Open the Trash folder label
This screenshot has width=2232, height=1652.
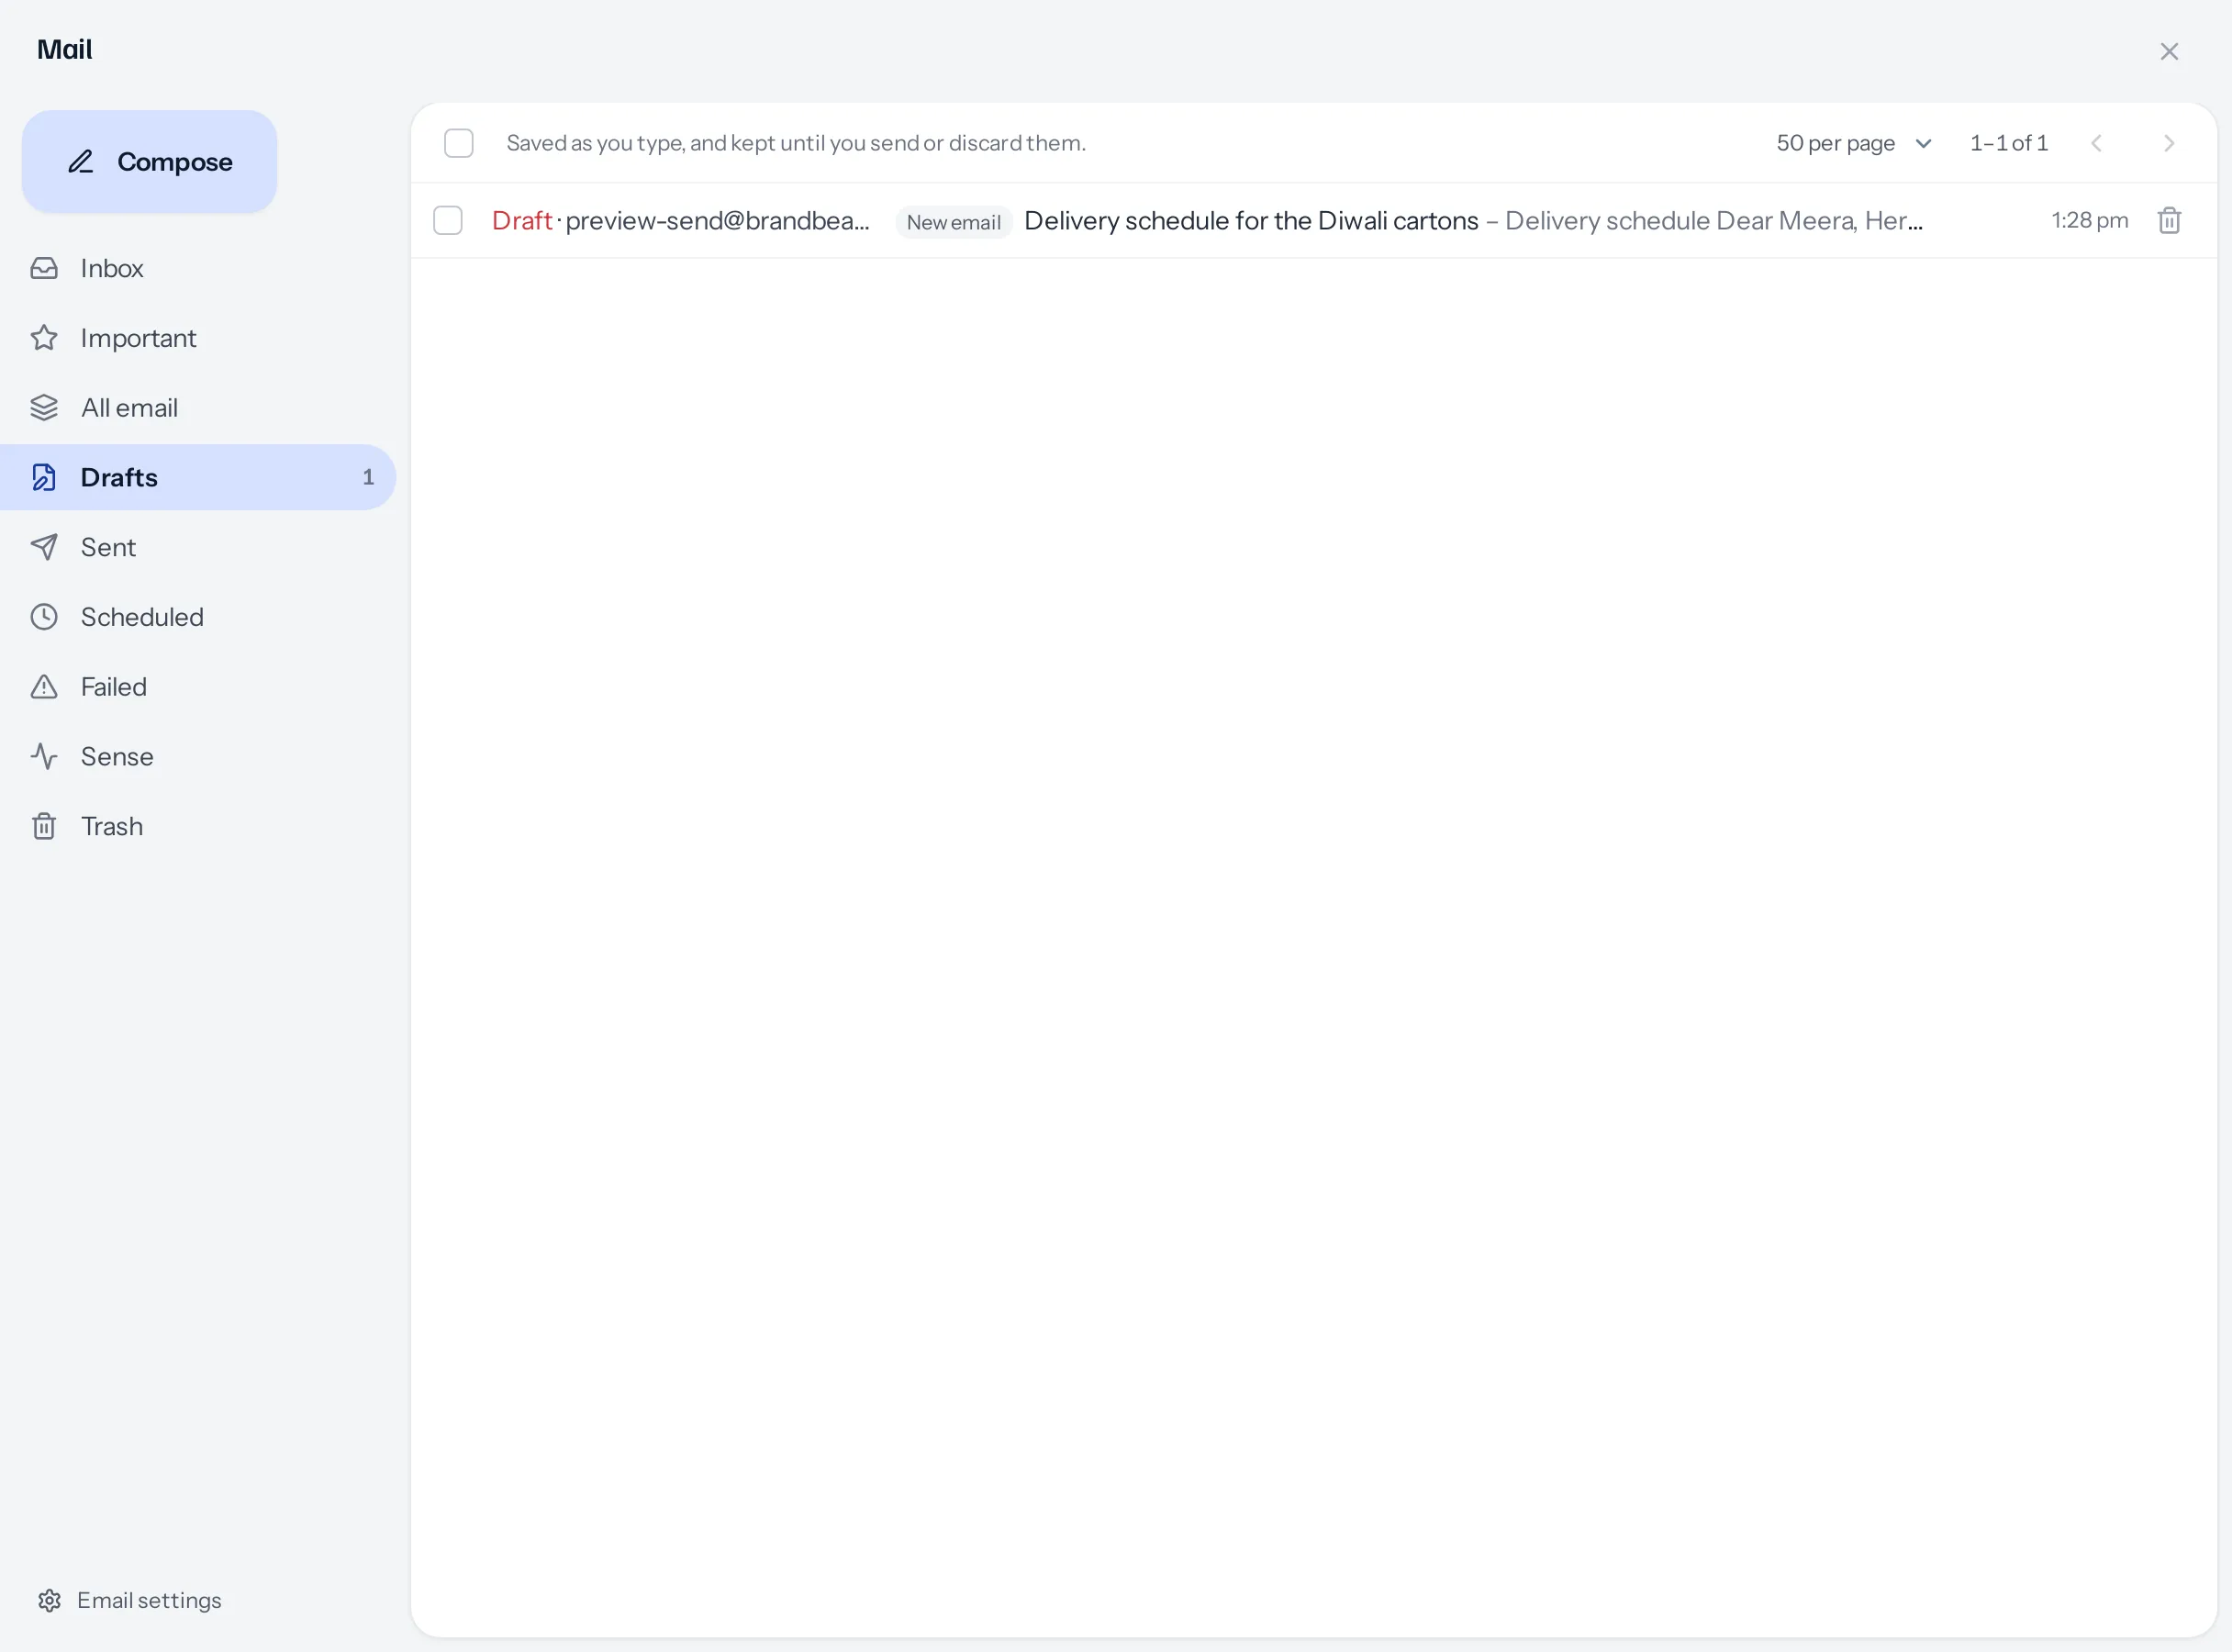coord(112,826)
